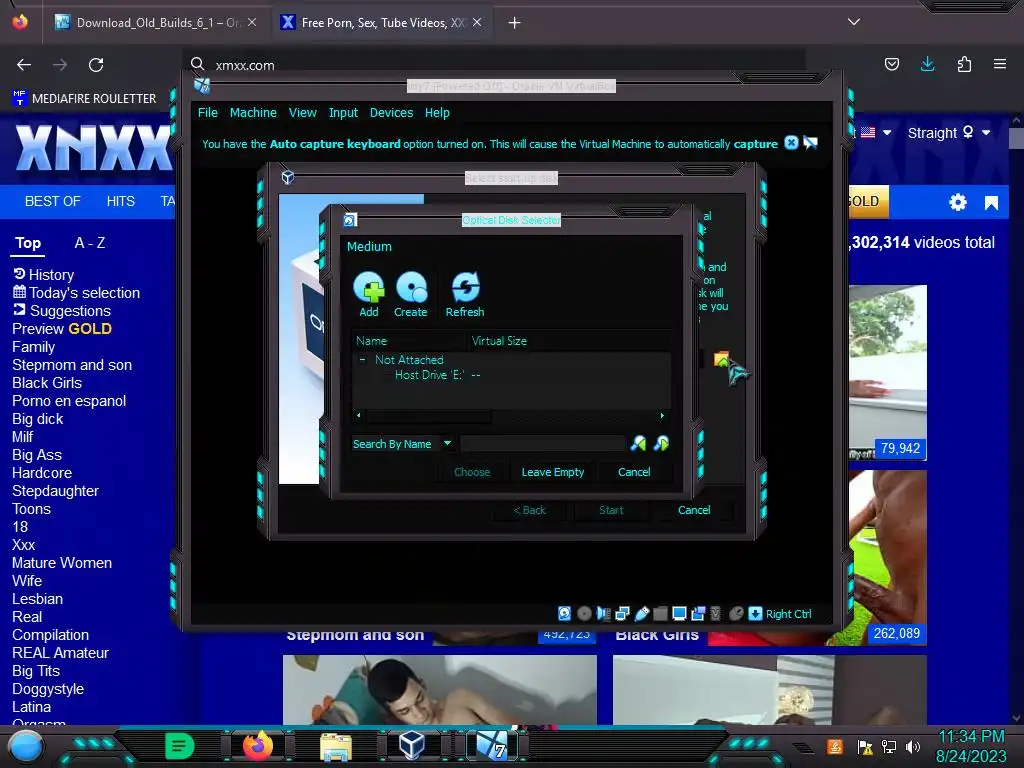
Task: Click the list all tabs chevron in Firefox
Action: (x=854, y=22)
